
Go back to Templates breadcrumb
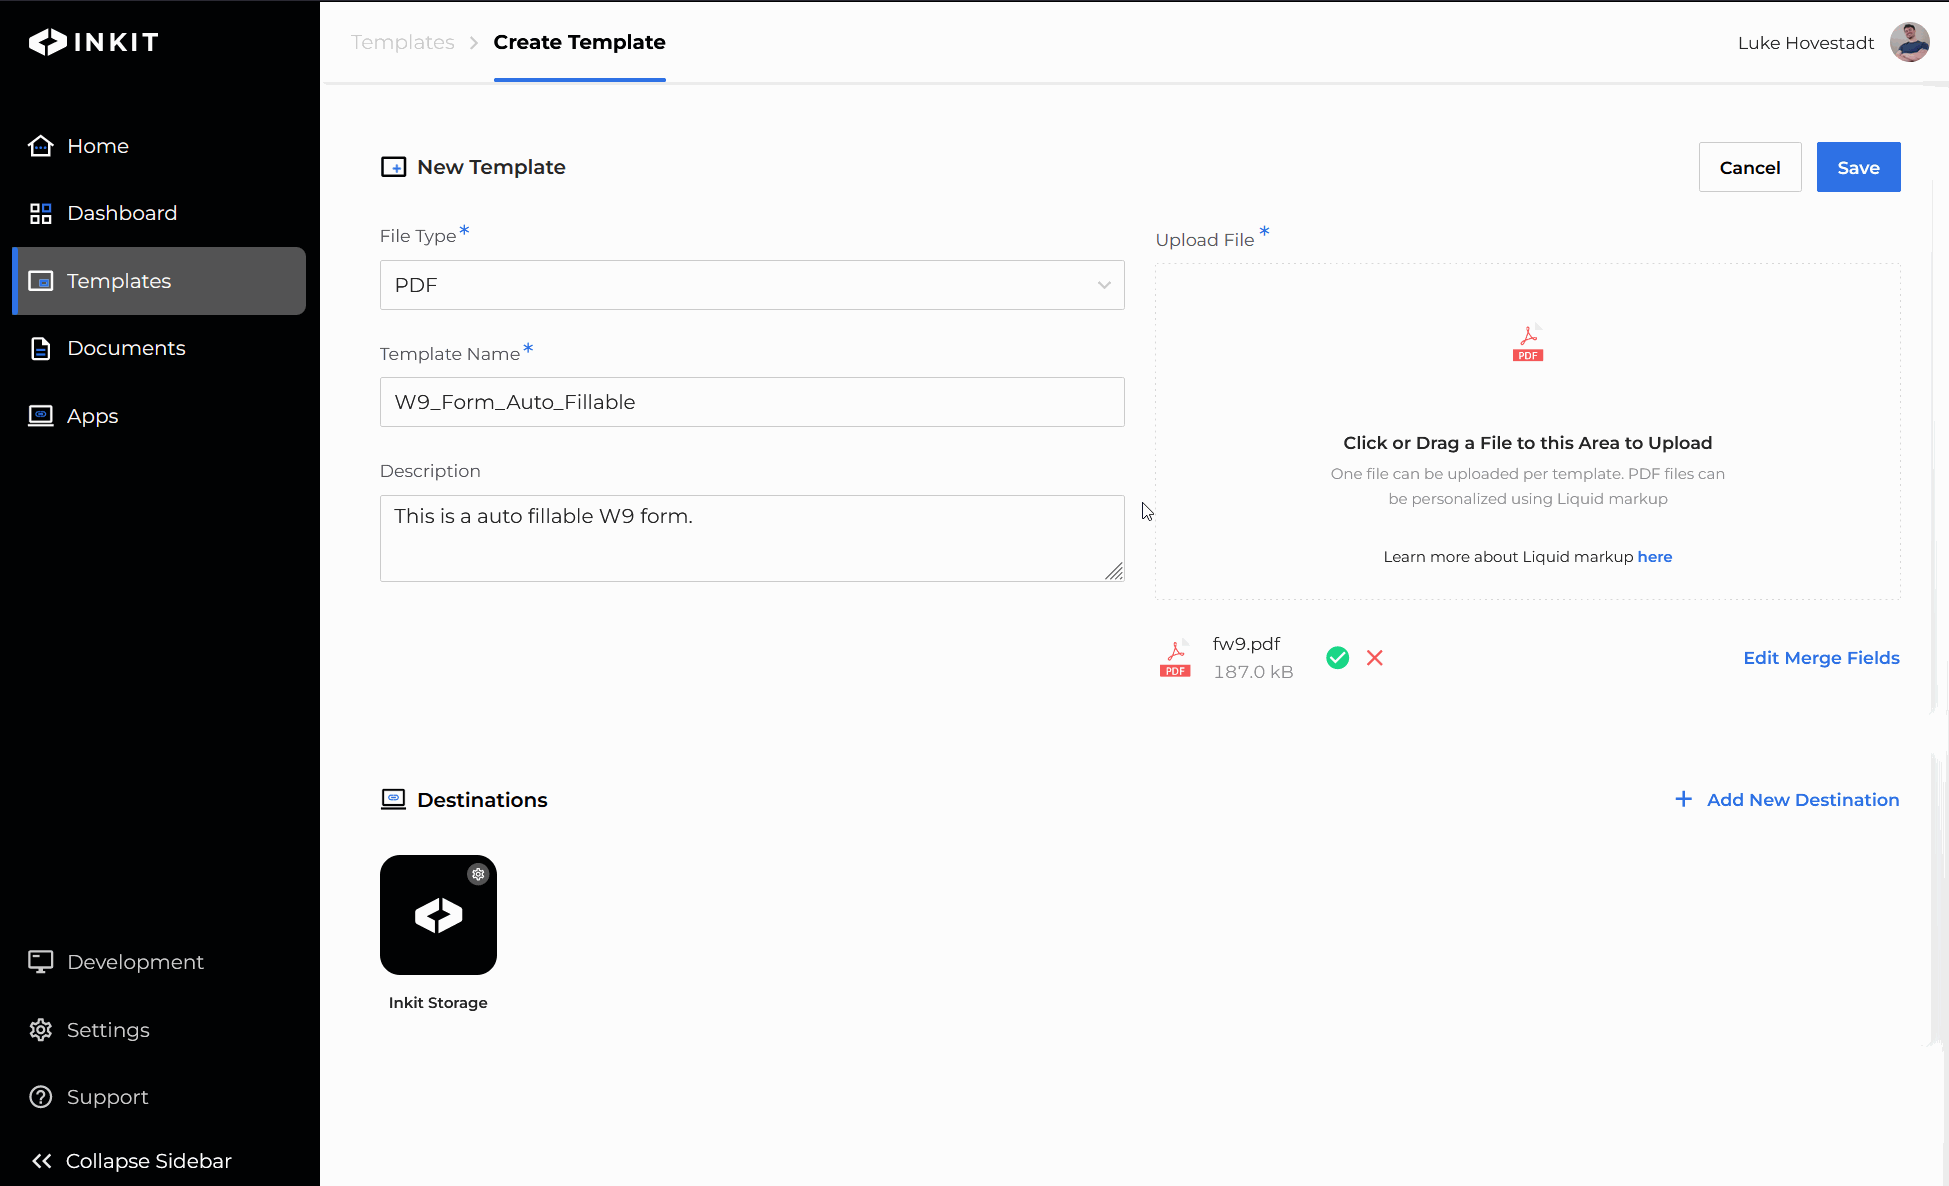[402, 42]
